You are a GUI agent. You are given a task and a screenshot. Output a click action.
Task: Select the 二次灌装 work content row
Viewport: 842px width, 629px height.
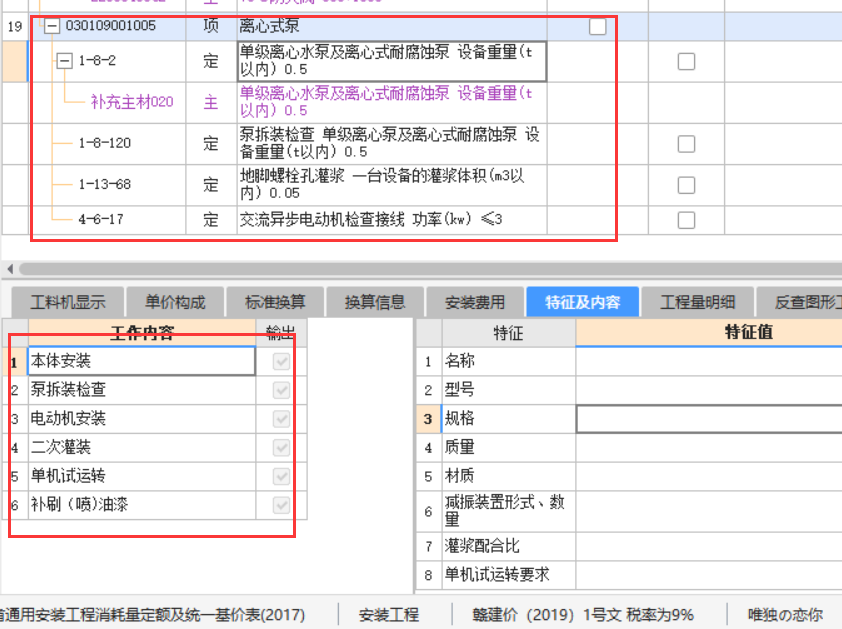point(142,447)
